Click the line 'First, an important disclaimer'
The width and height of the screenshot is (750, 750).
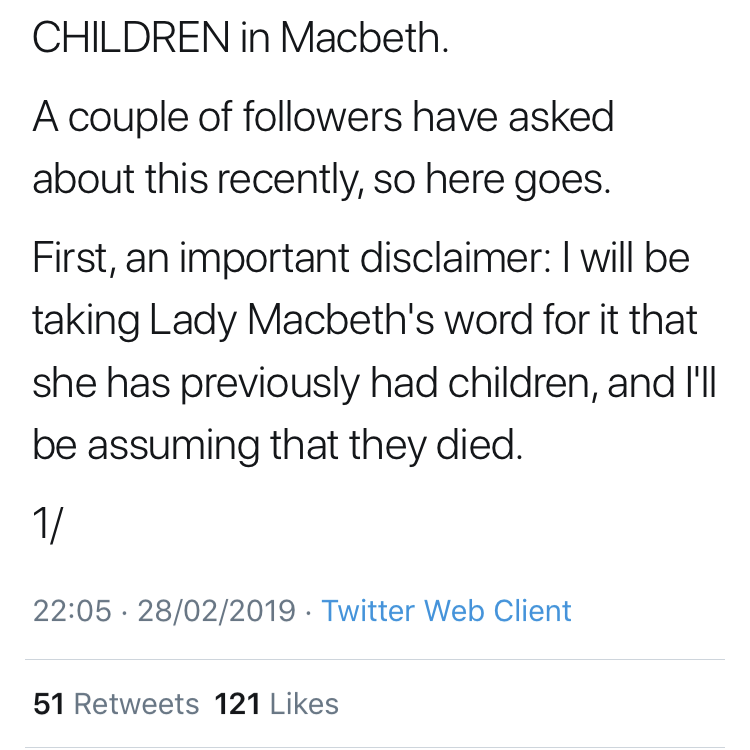(360, 258)
